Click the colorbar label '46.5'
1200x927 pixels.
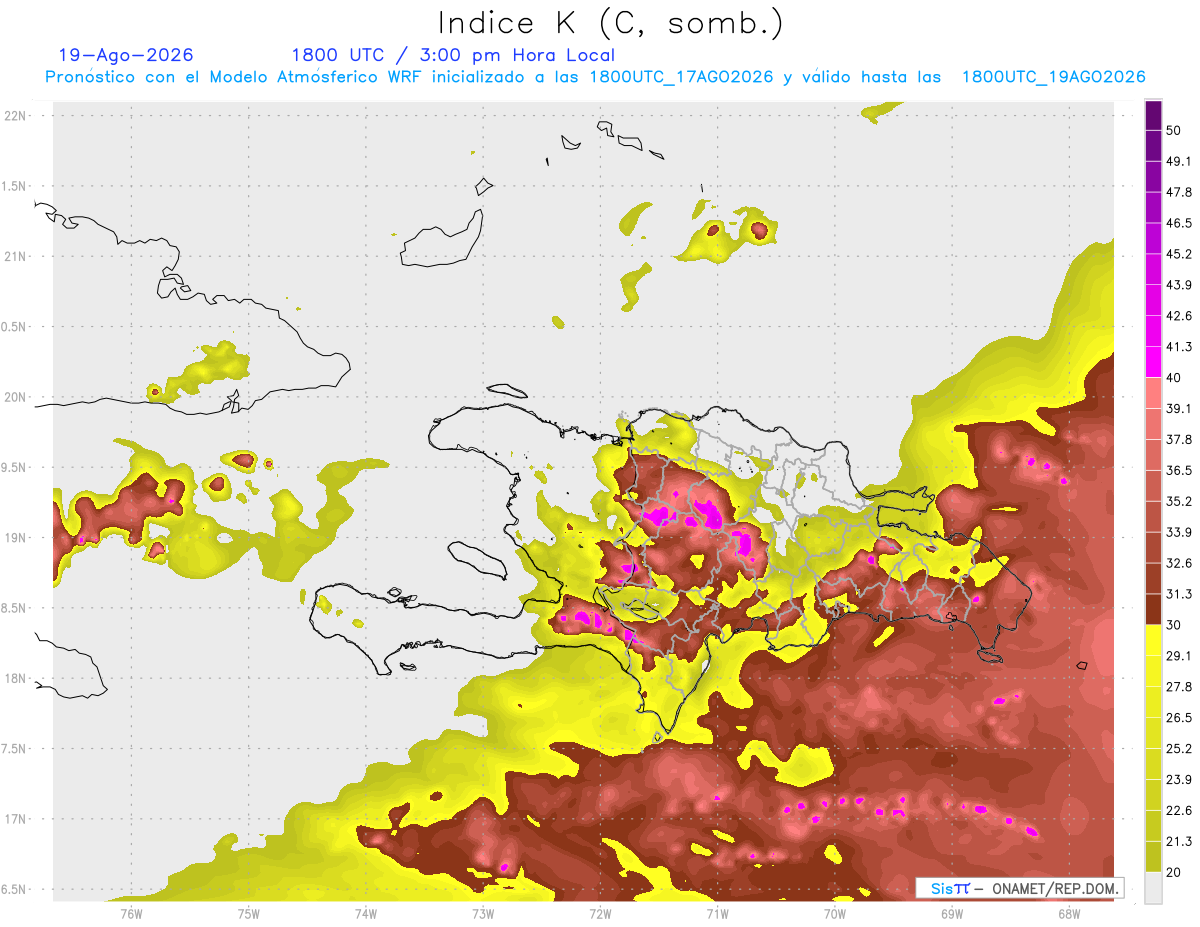(x=1179, y=223)
